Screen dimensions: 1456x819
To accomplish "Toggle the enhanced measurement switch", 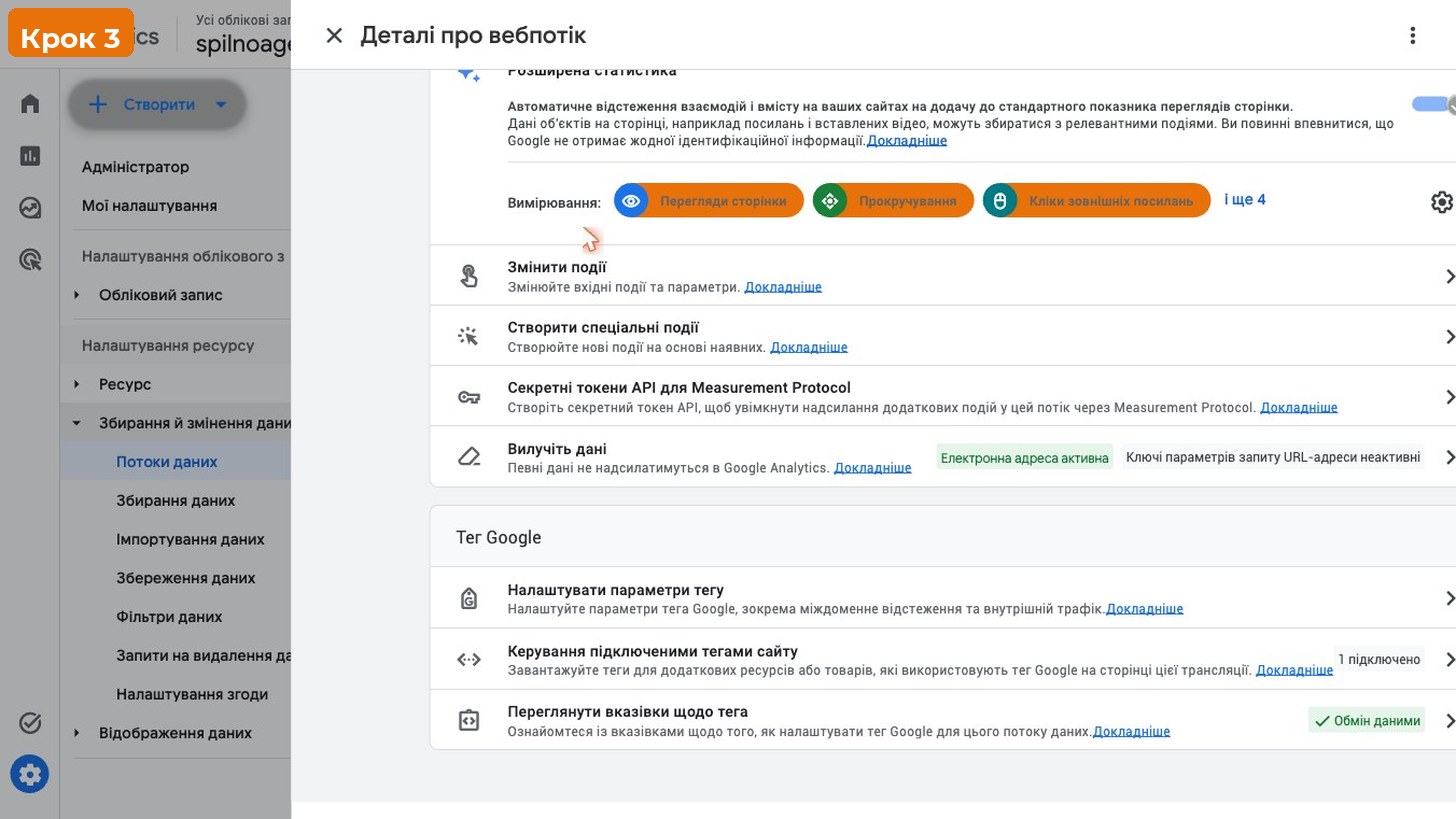I will pos(1433,104).
